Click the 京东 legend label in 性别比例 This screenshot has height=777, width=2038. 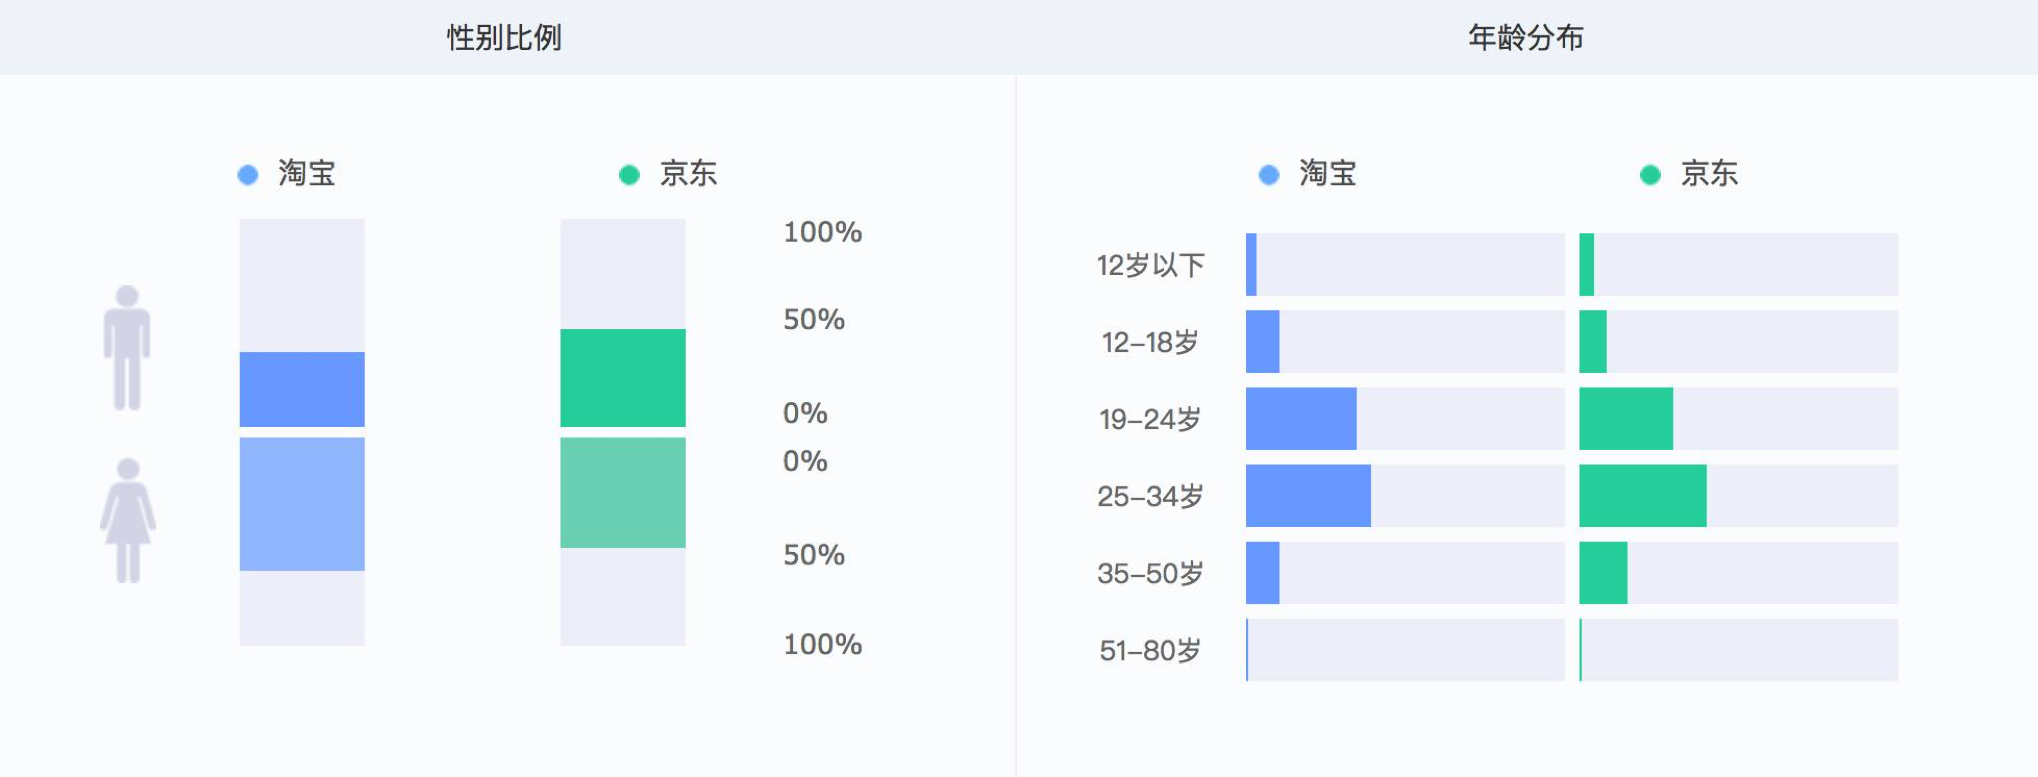pyautogui.click(x=688, y=174)
